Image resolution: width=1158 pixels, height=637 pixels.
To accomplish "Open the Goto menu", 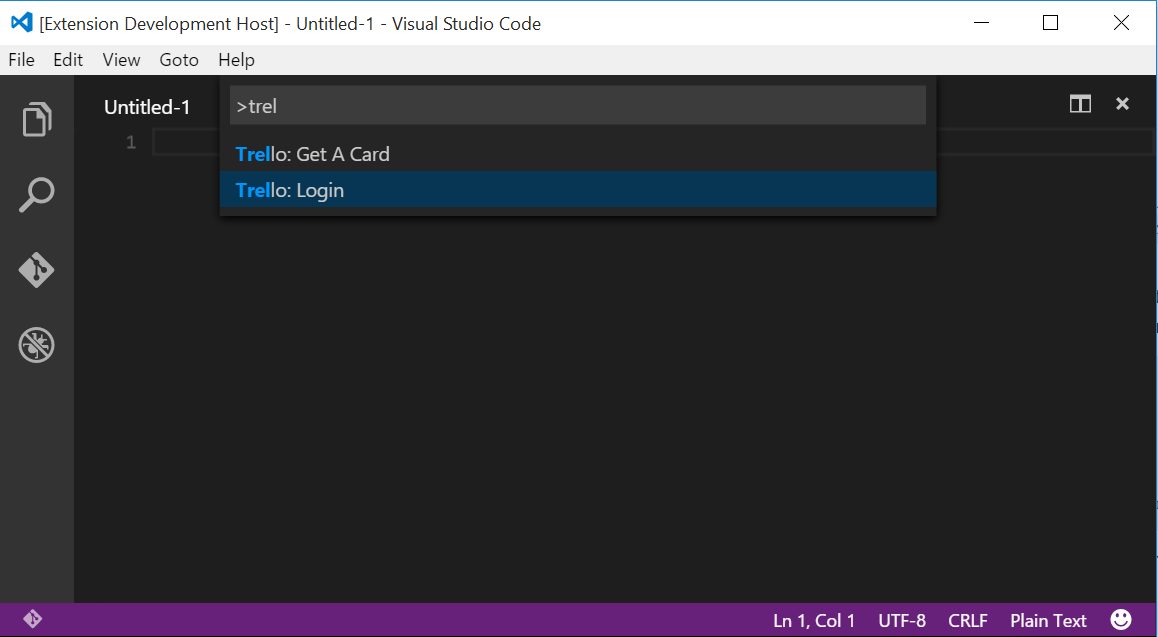I will [179, 60].
